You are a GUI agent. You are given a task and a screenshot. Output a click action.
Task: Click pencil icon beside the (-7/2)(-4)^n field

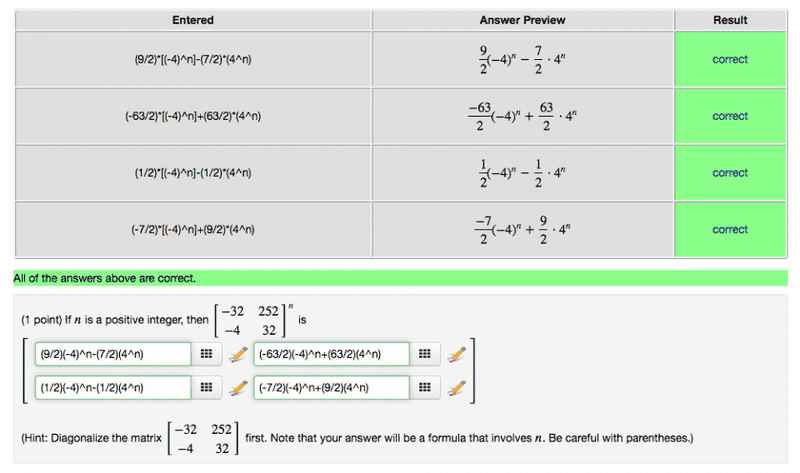[x=457, y=388]
